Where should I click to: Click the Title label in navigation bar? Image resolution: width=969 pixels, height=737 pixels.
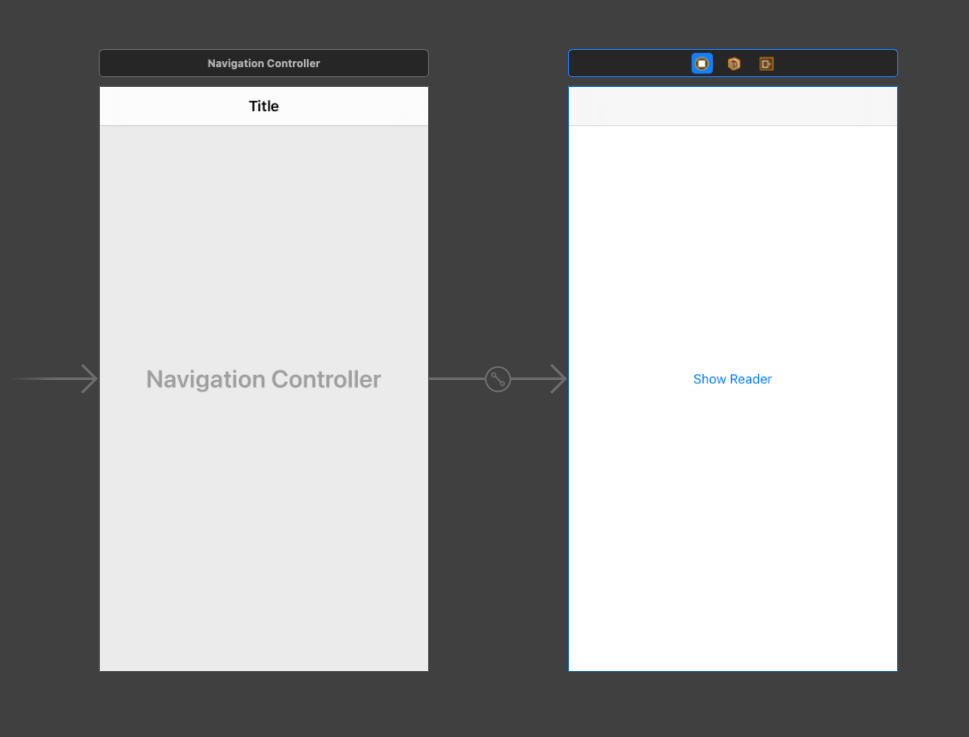(x=264, y=106)
